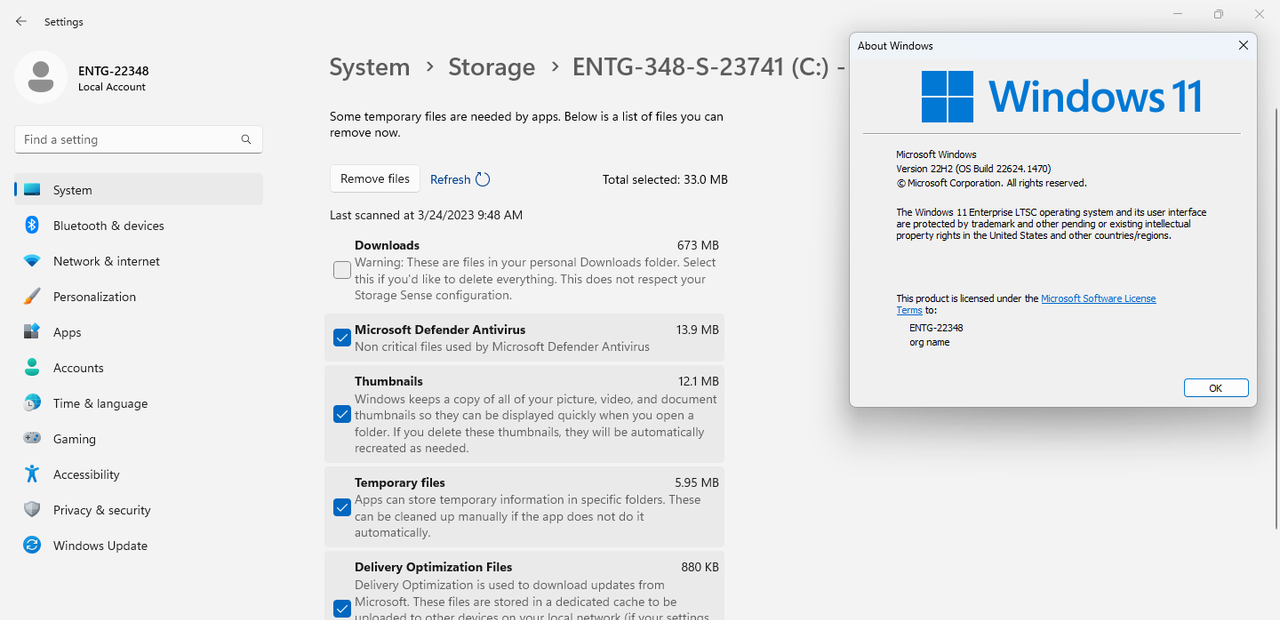Click the Gaming controller icon

(32, 438)
